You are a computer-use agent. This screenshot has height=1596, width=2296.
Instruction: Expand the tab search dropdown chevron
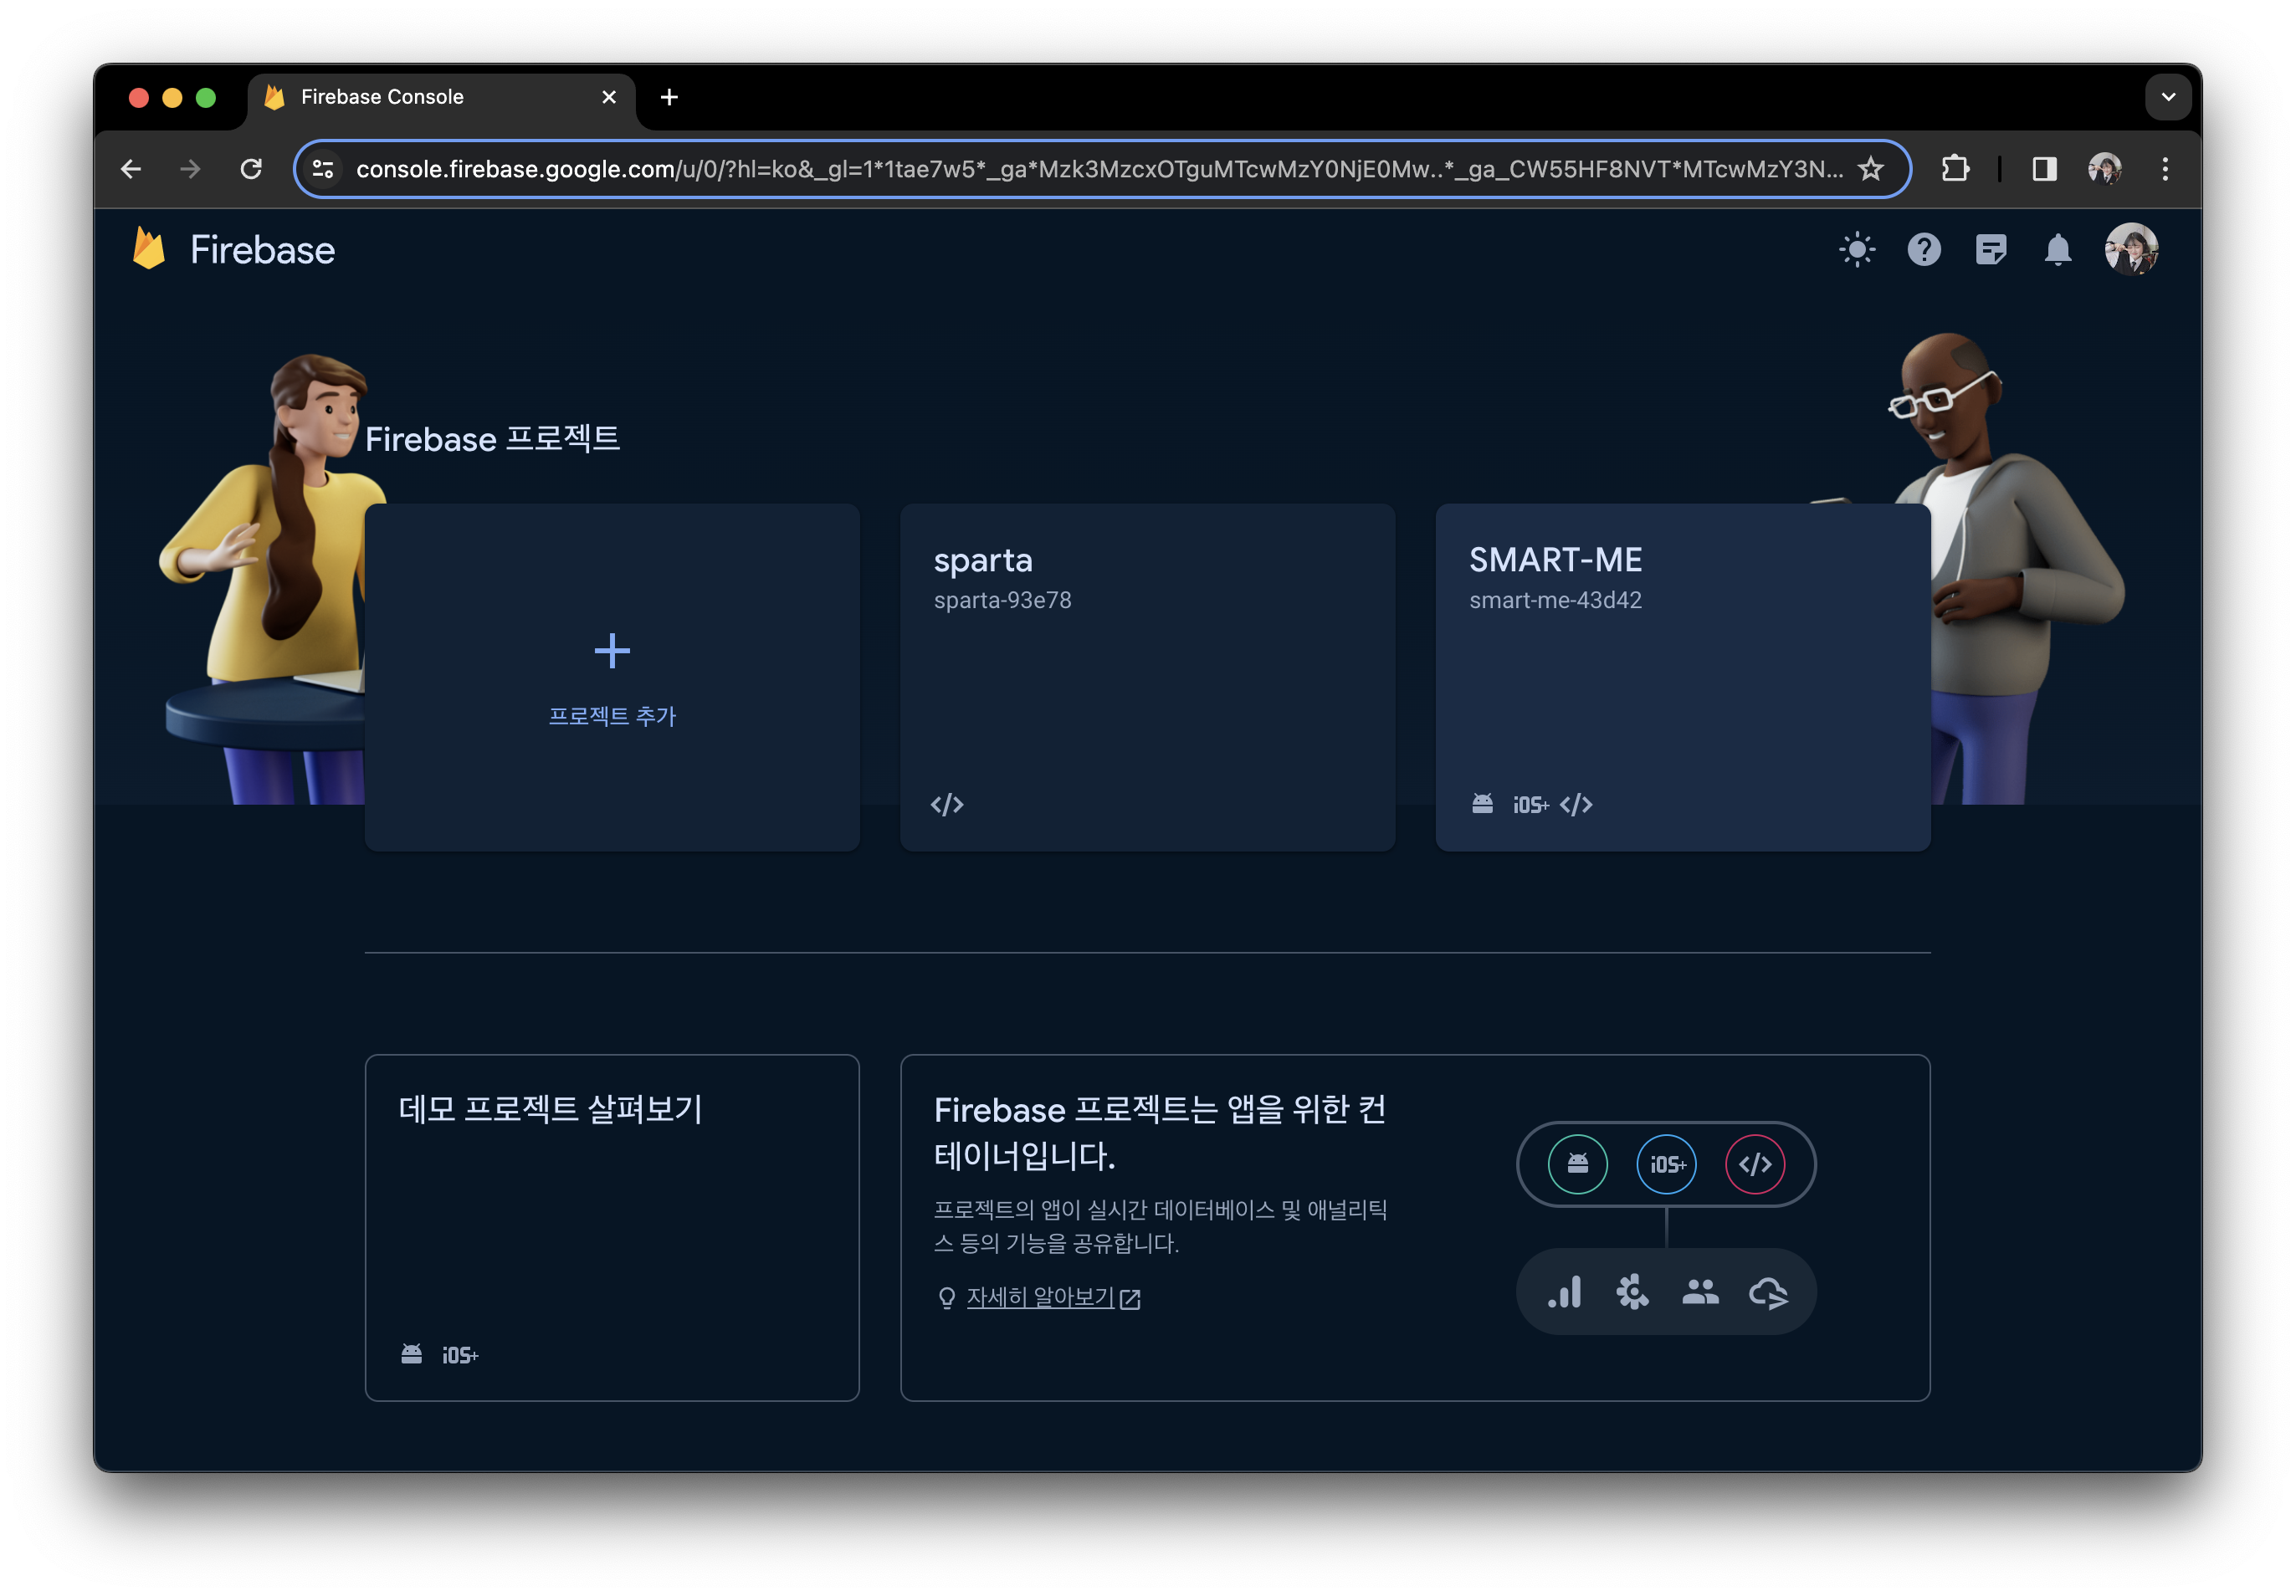click(2168, 97)
